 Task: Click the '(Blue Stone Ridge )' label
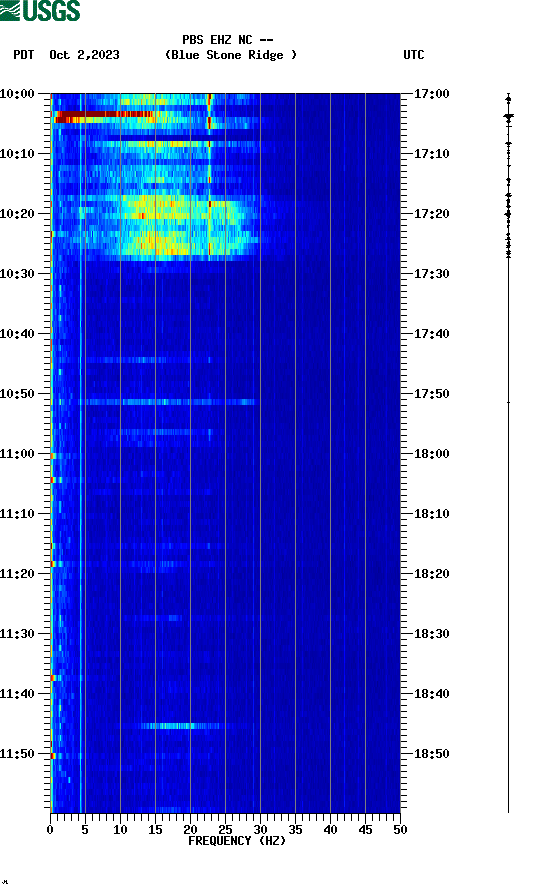pyautogui.click(x=231, y=55)
